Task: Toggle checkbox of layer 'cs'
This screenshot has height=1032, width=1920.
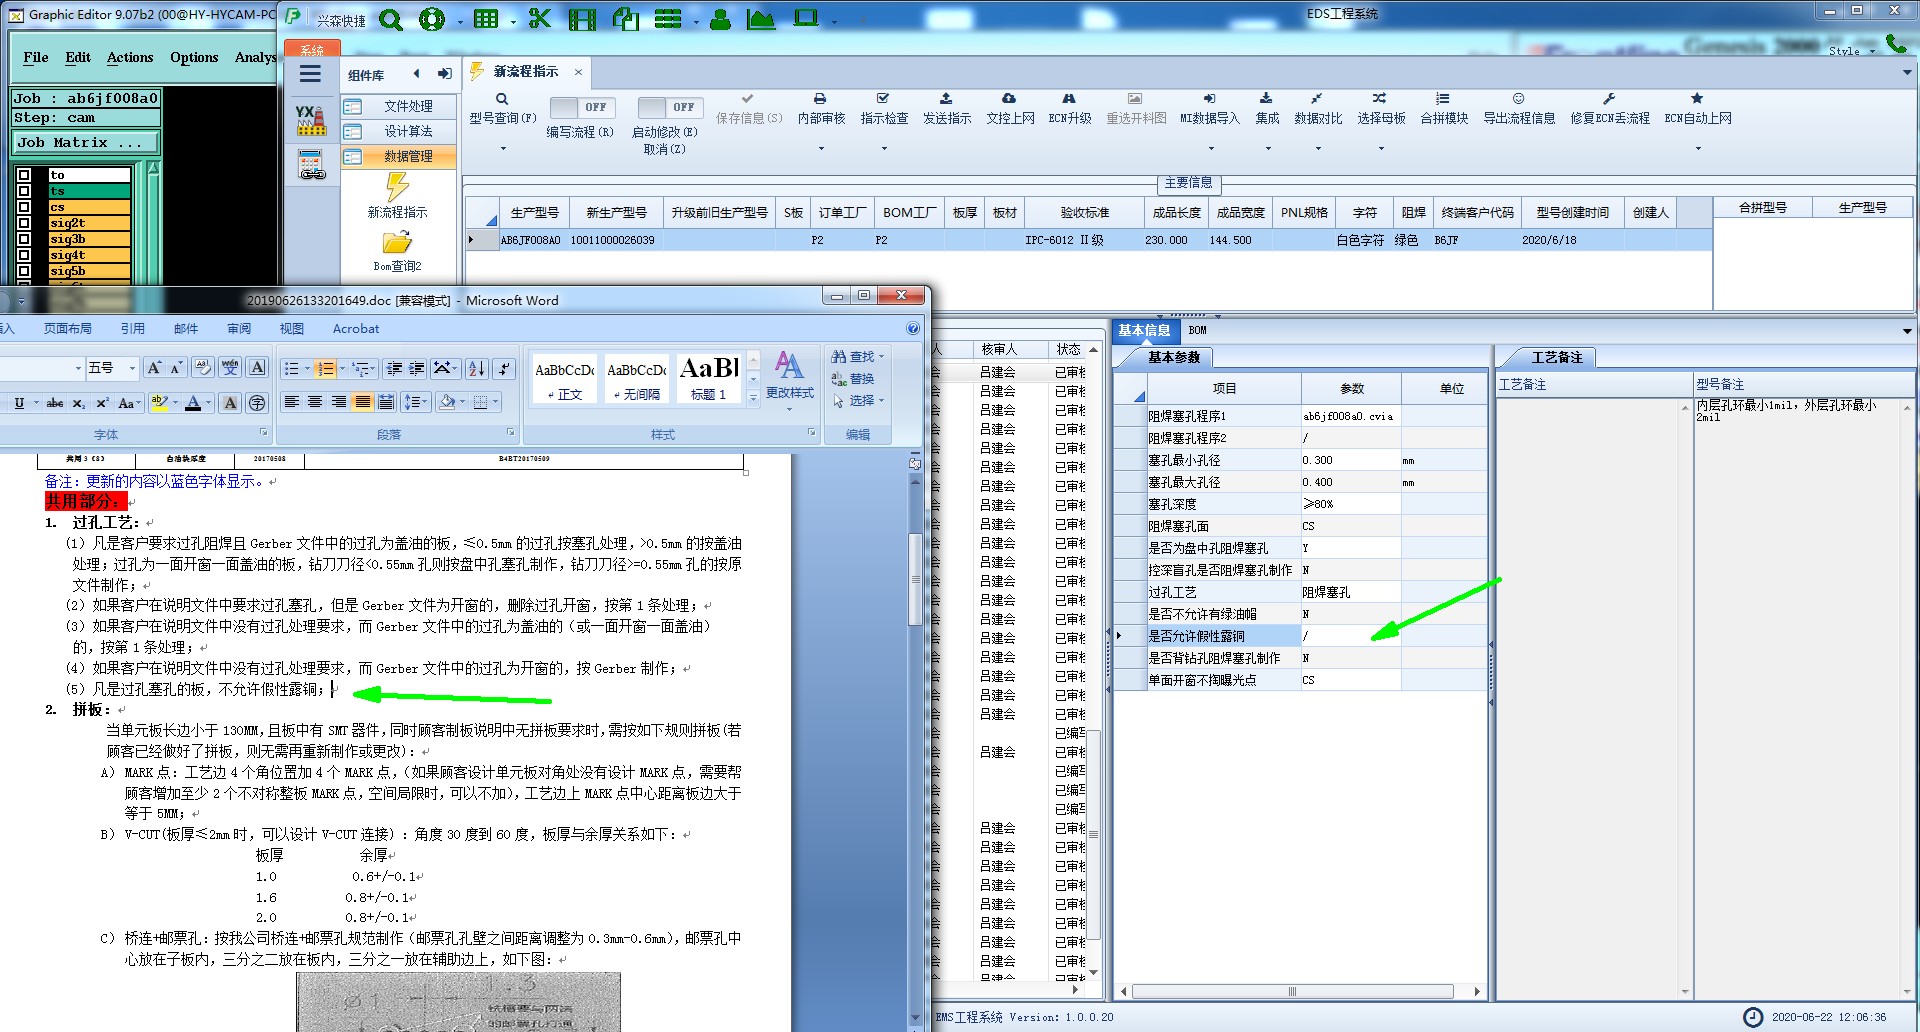Action: pyautogui.click(x=25, y=207)
